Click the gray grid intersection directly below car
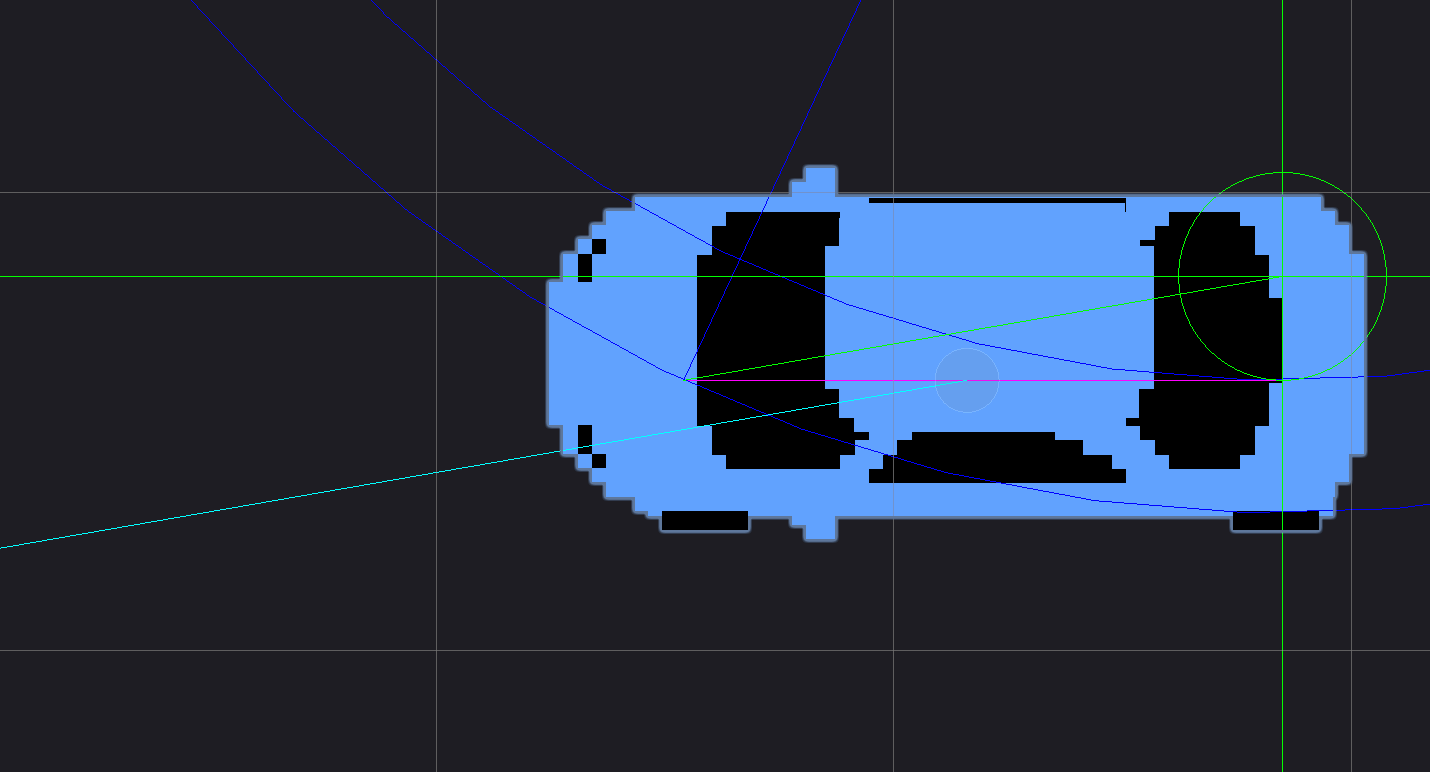The width and height of the screenshot is (1430, 772). 893,650
